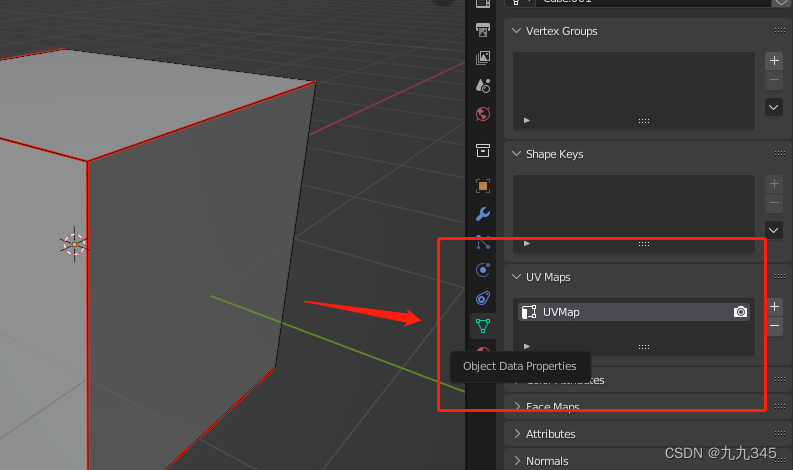Collapse the UV Maps panel
The image size is (793, 470).
pos(516,277)
